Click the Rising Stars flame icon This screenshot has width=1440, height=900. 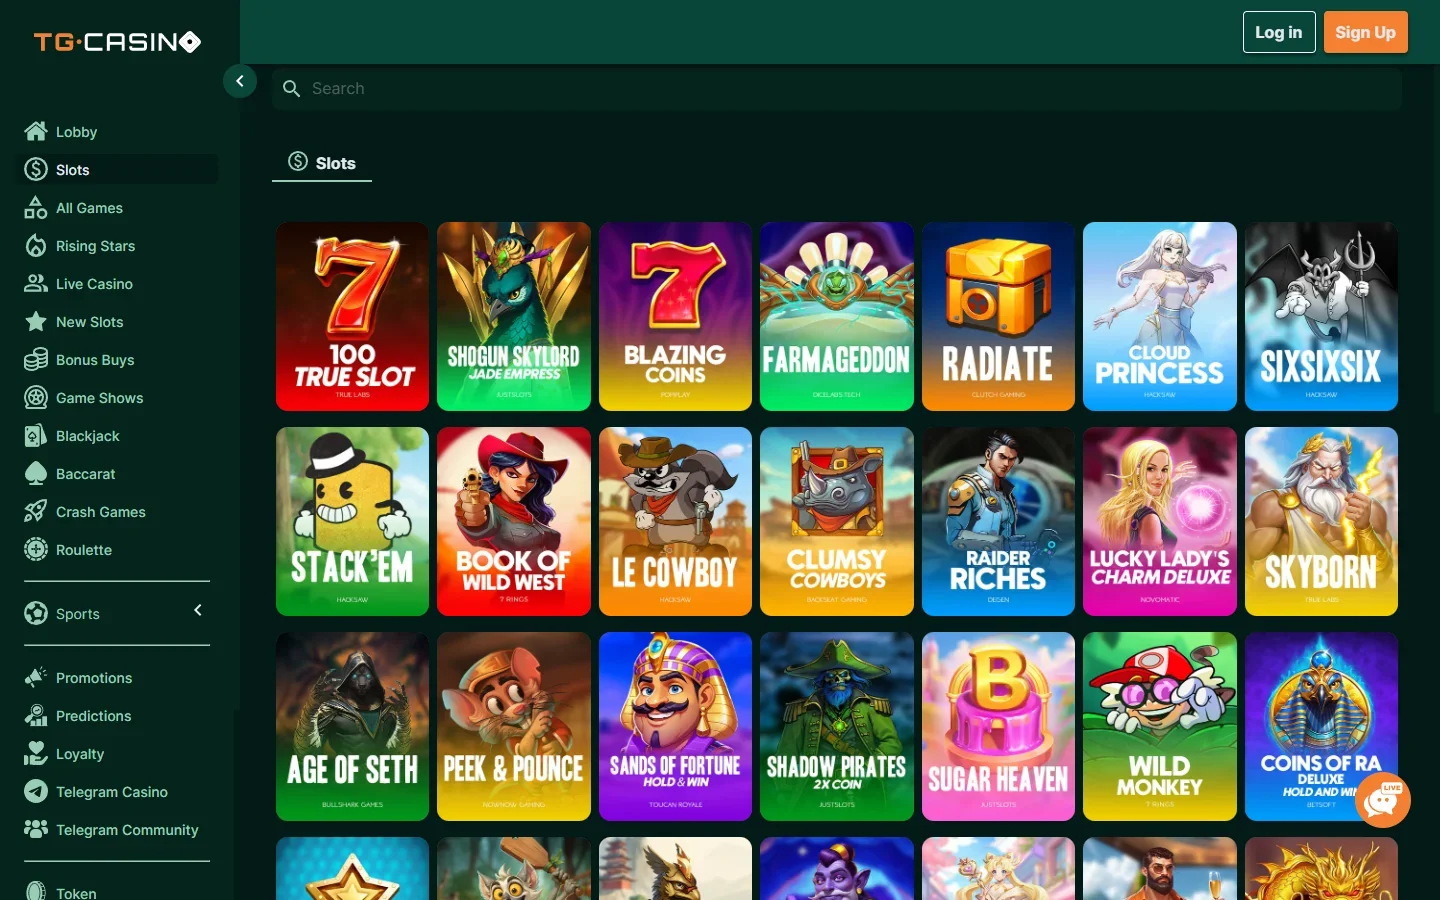click(36, 245)
